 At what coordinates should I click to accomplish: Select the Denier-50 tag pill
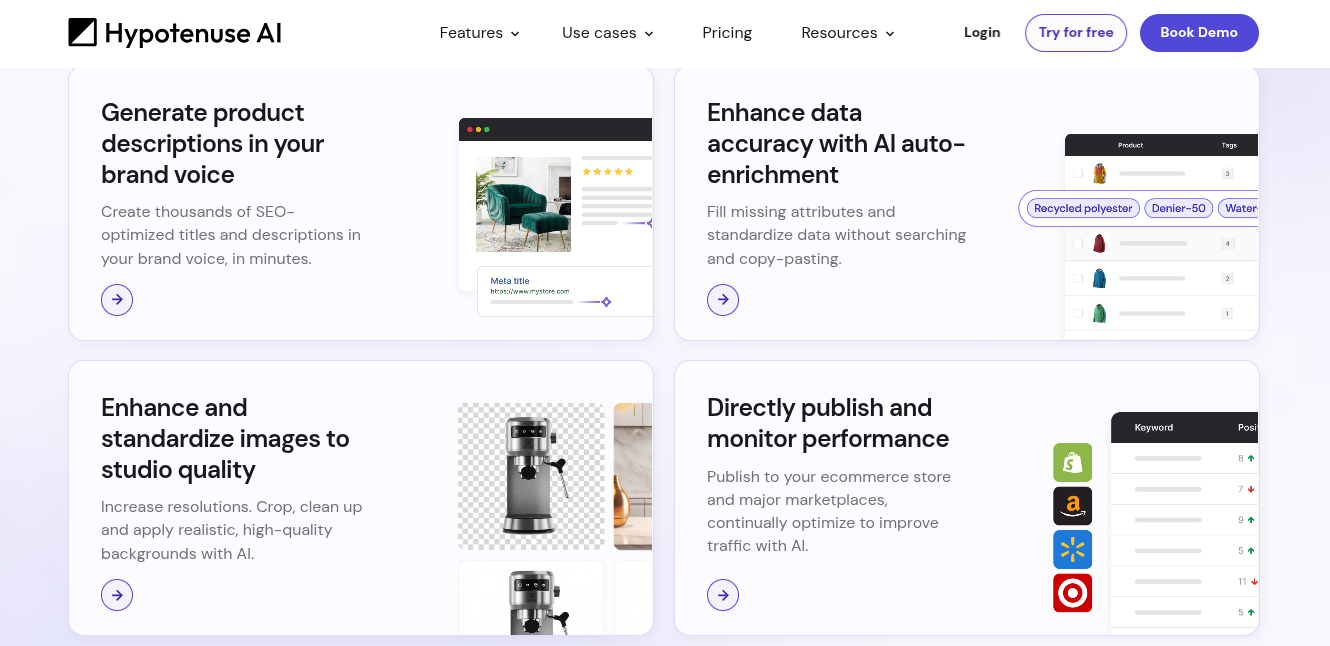coord(1178,208)
